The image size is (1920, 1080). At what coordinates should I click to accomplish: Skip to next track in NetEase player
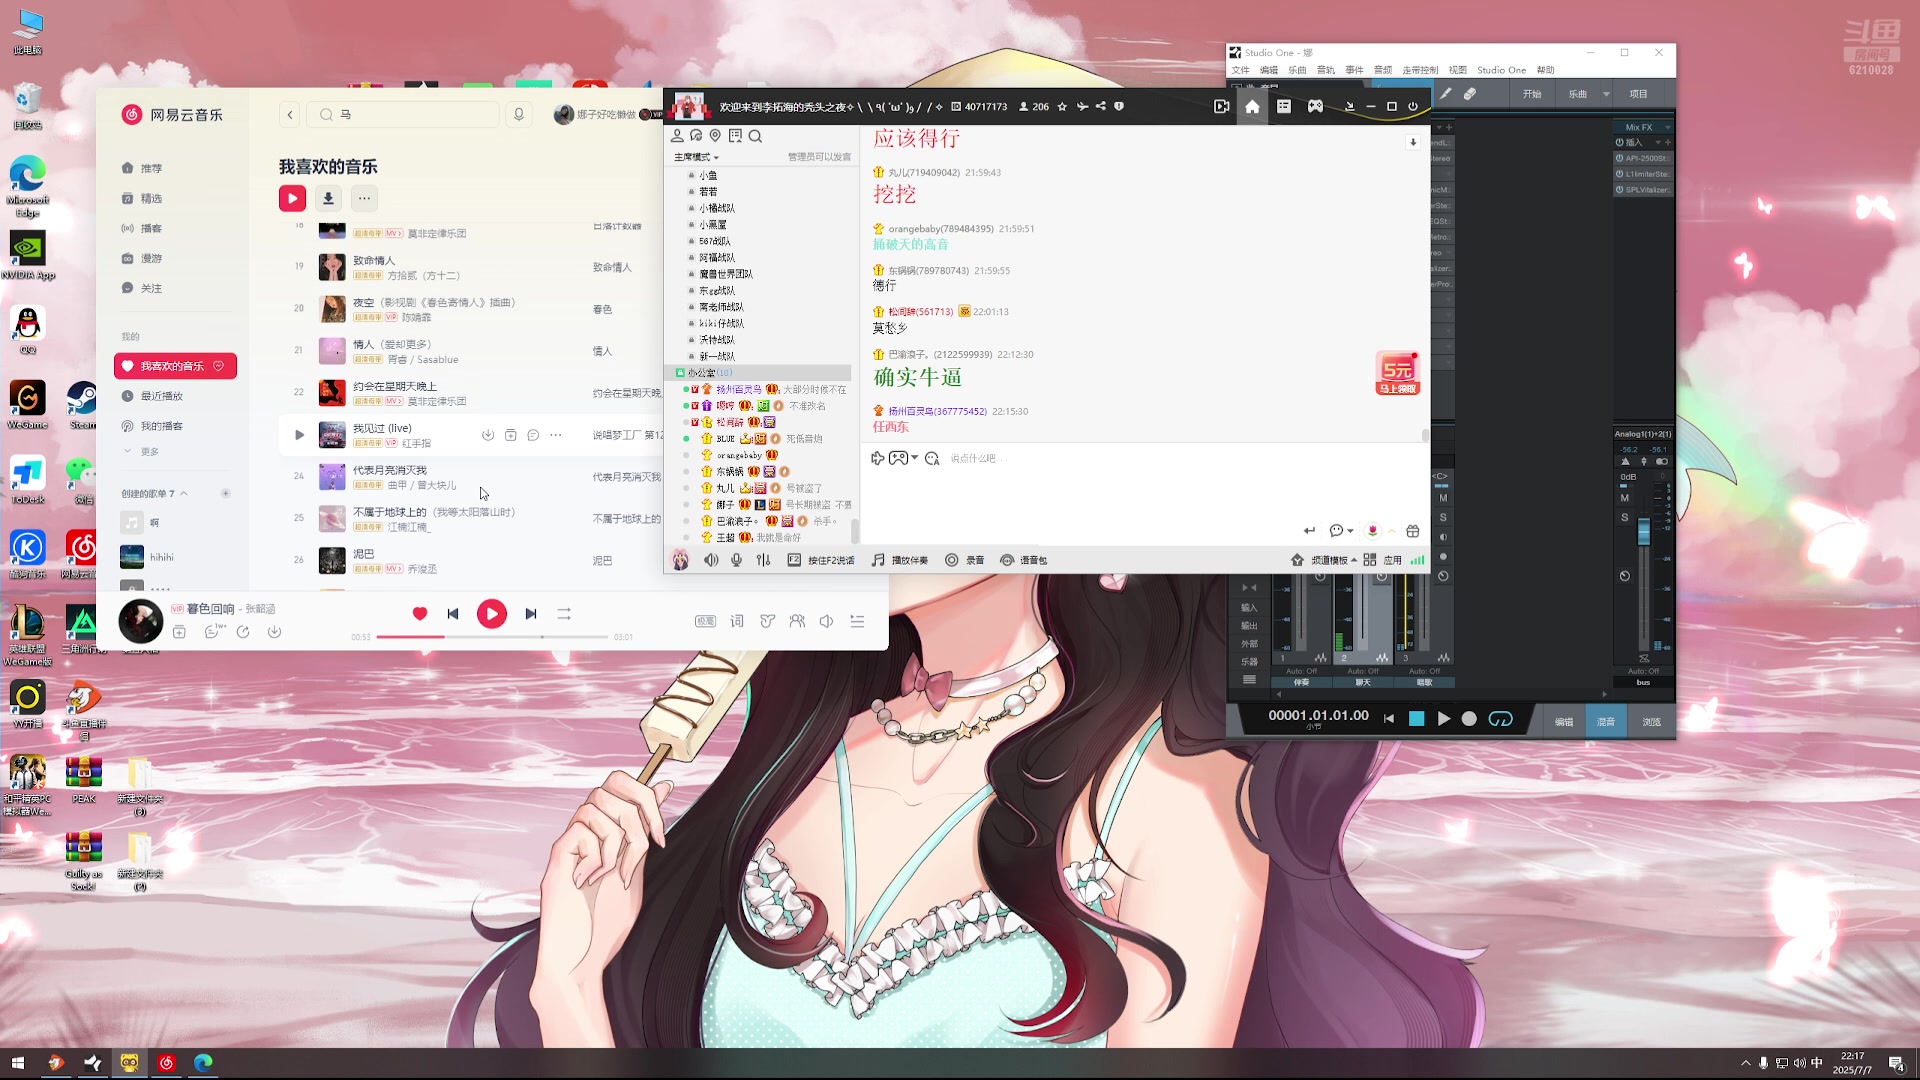point(531,614)
